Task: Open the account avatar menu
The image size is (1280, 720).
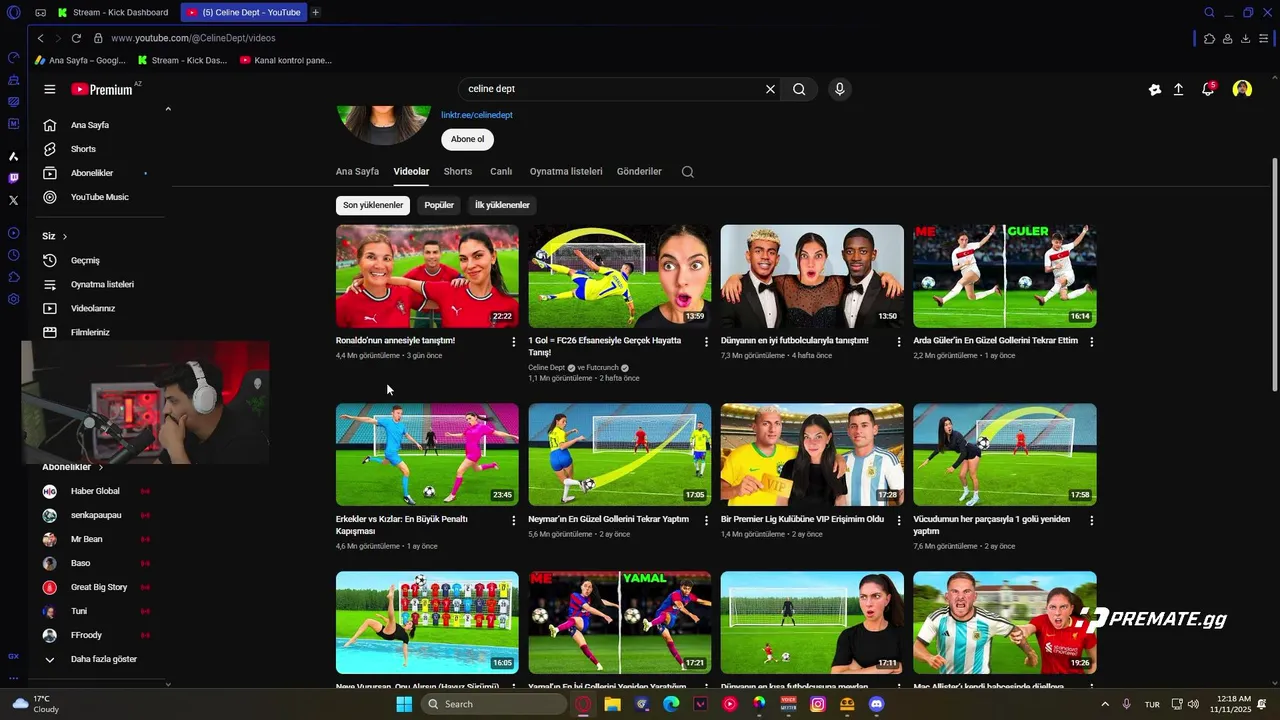Action: (x=1242, y=89)
